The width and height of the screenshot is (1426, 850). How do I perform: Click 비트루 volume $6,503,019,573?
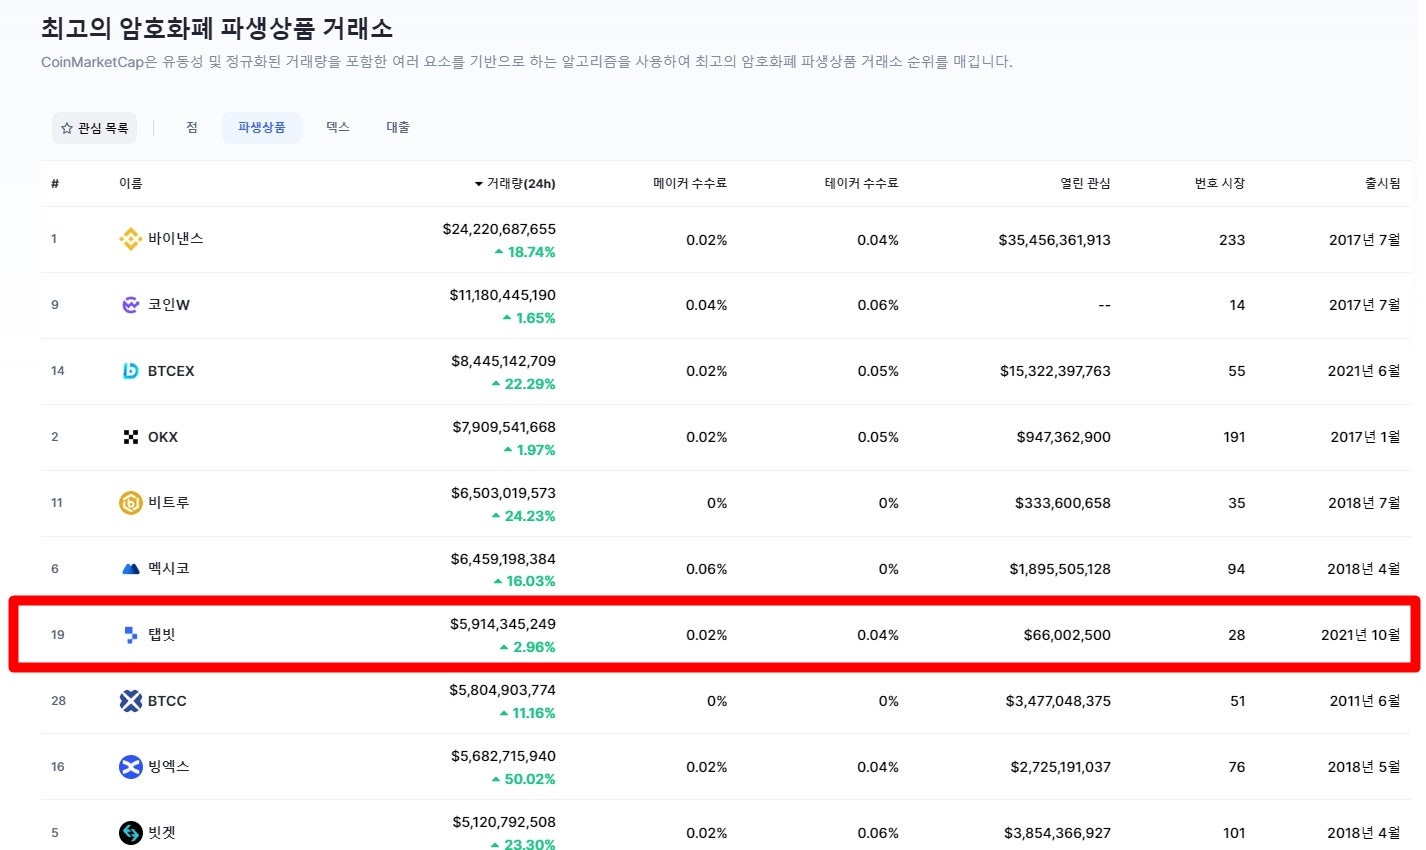pos(503,493)
